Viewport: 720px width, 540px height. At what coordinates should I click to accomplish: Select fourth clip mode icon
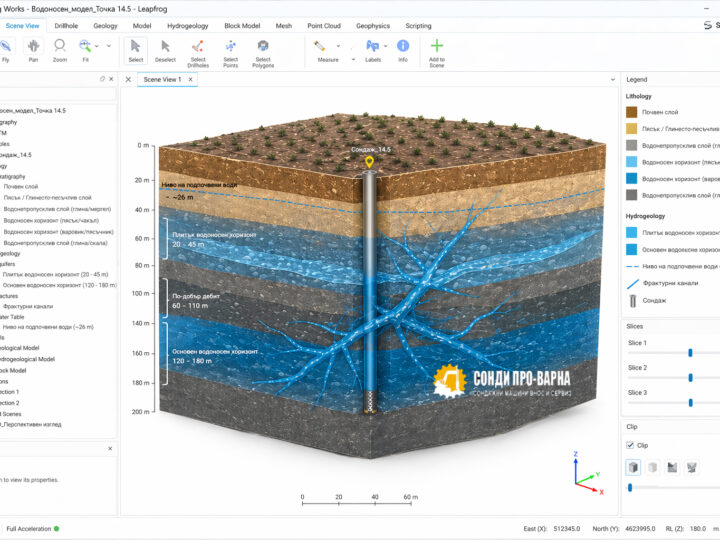(x=692, y=467)
